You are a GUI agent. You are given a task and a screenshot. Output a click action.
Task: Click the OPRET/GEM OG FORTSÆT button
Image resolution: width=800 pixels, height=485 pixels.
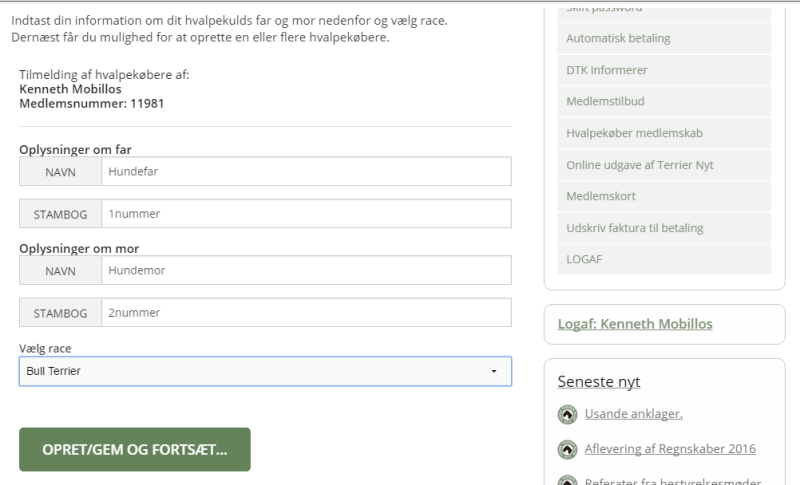point(135,449)
